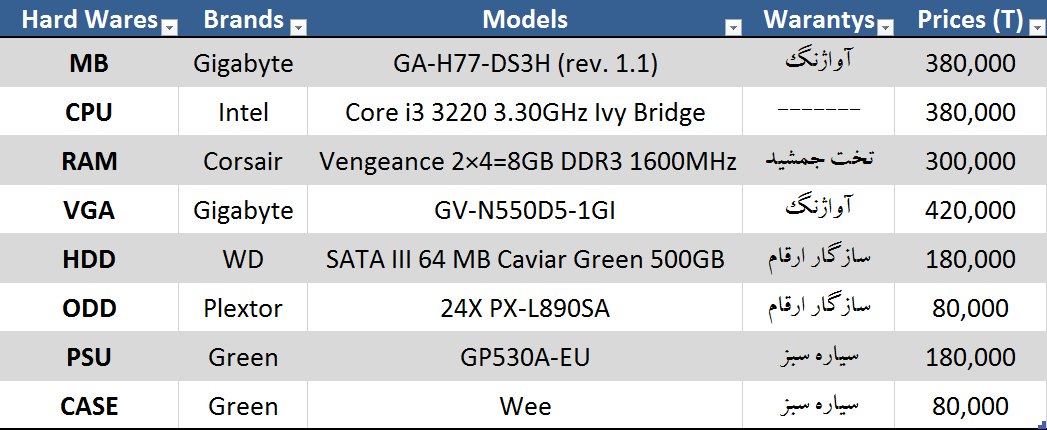Click the 300,000 price cell
The width and height of the screenshot is (1047, 430).
[969, 161]
